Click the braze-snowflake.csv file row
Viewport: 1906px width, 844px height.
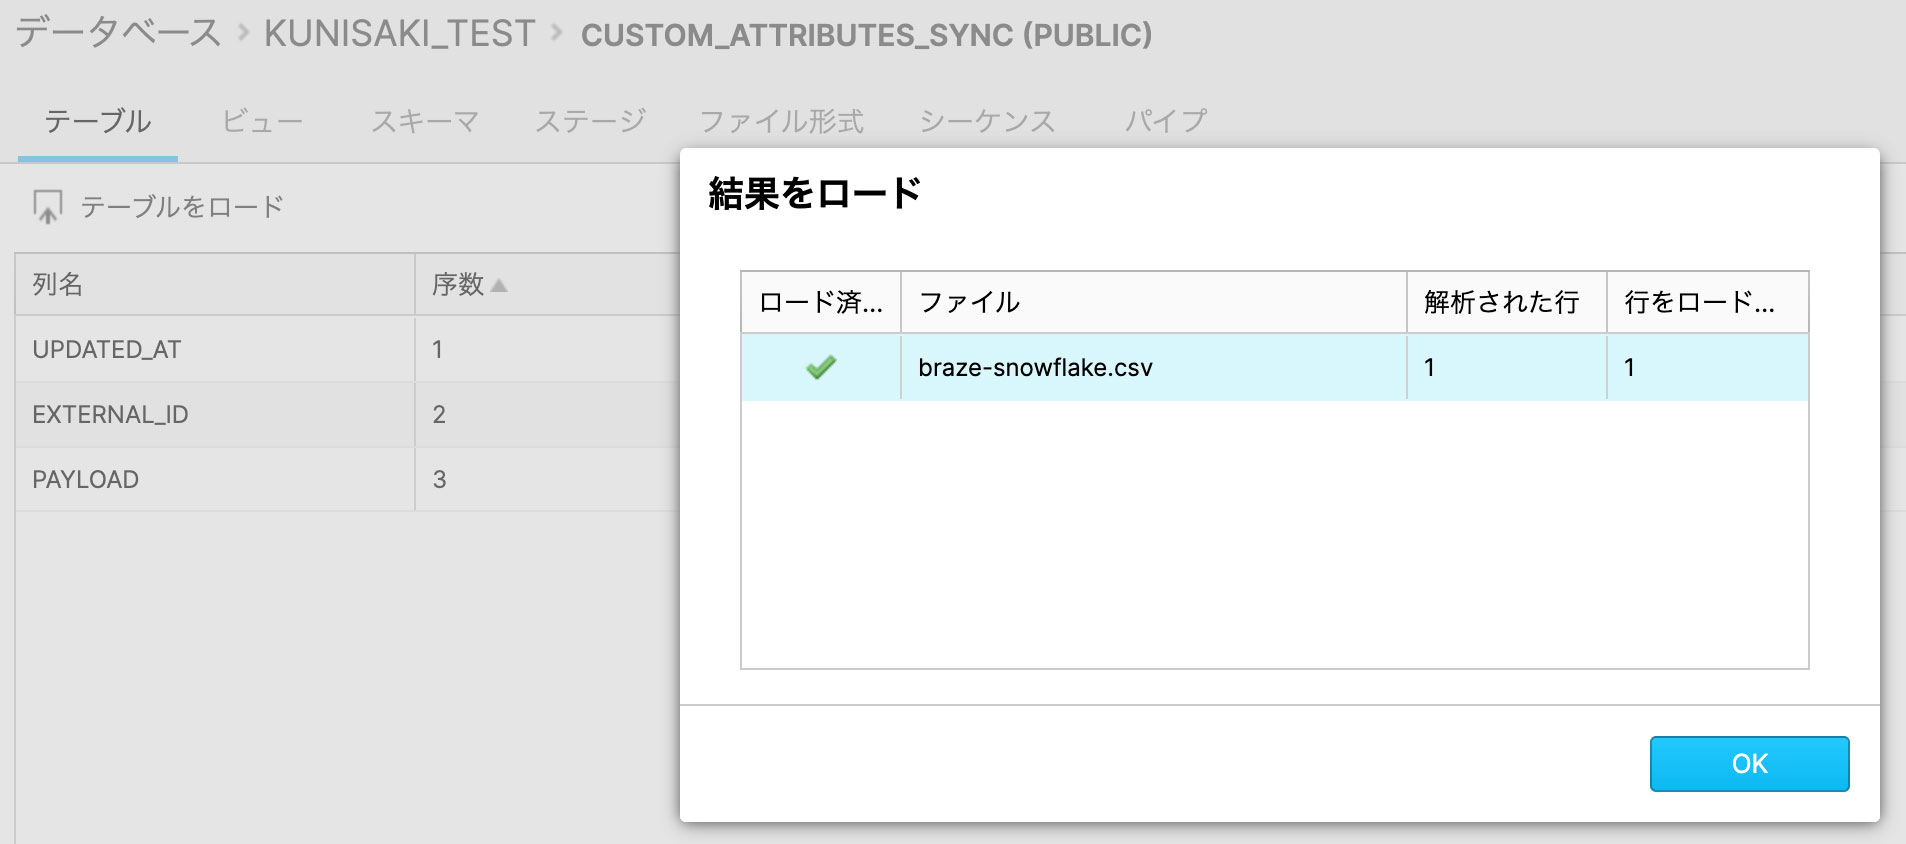coord(1035,368)
